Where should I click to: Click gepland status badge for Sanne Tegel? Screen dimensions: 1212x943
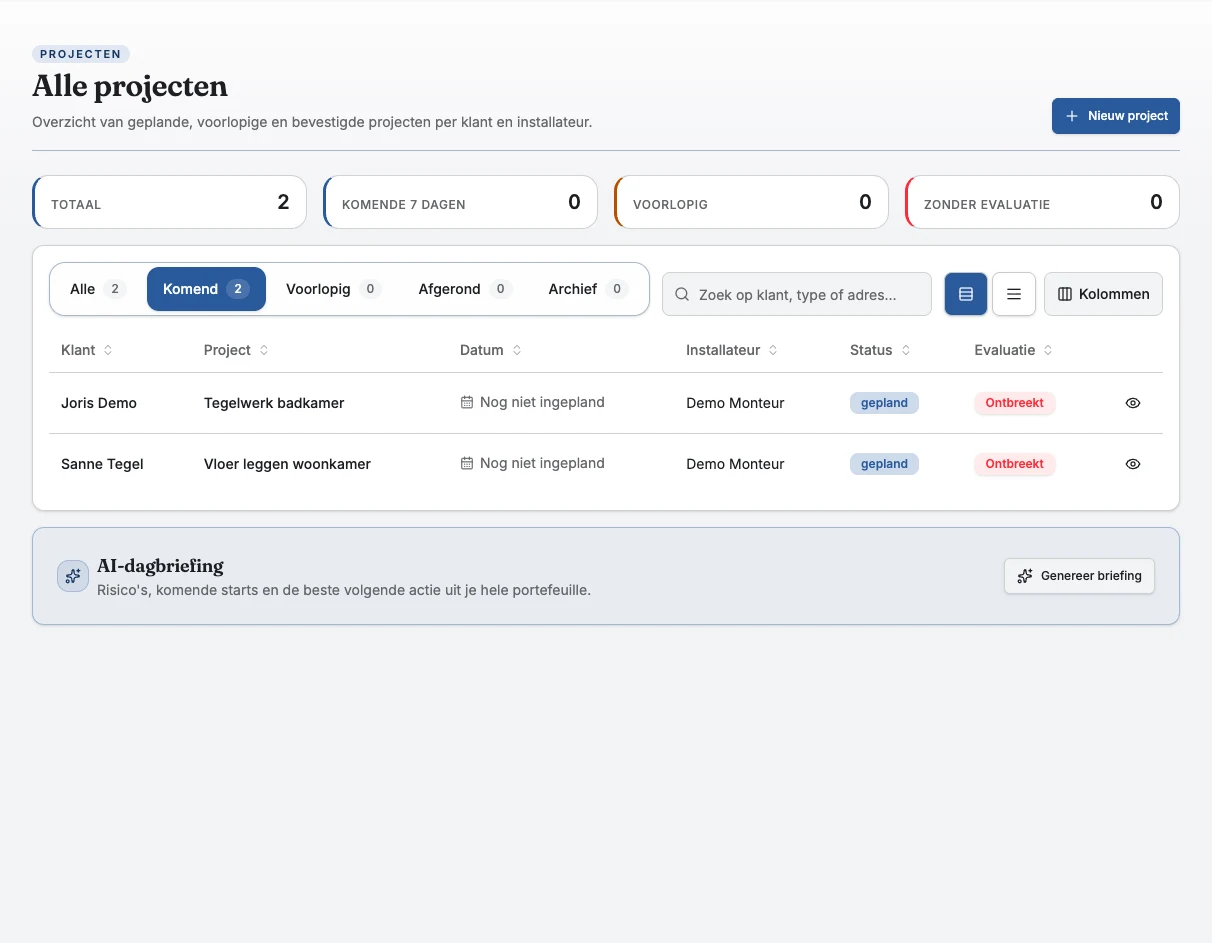tap(884, 464)
